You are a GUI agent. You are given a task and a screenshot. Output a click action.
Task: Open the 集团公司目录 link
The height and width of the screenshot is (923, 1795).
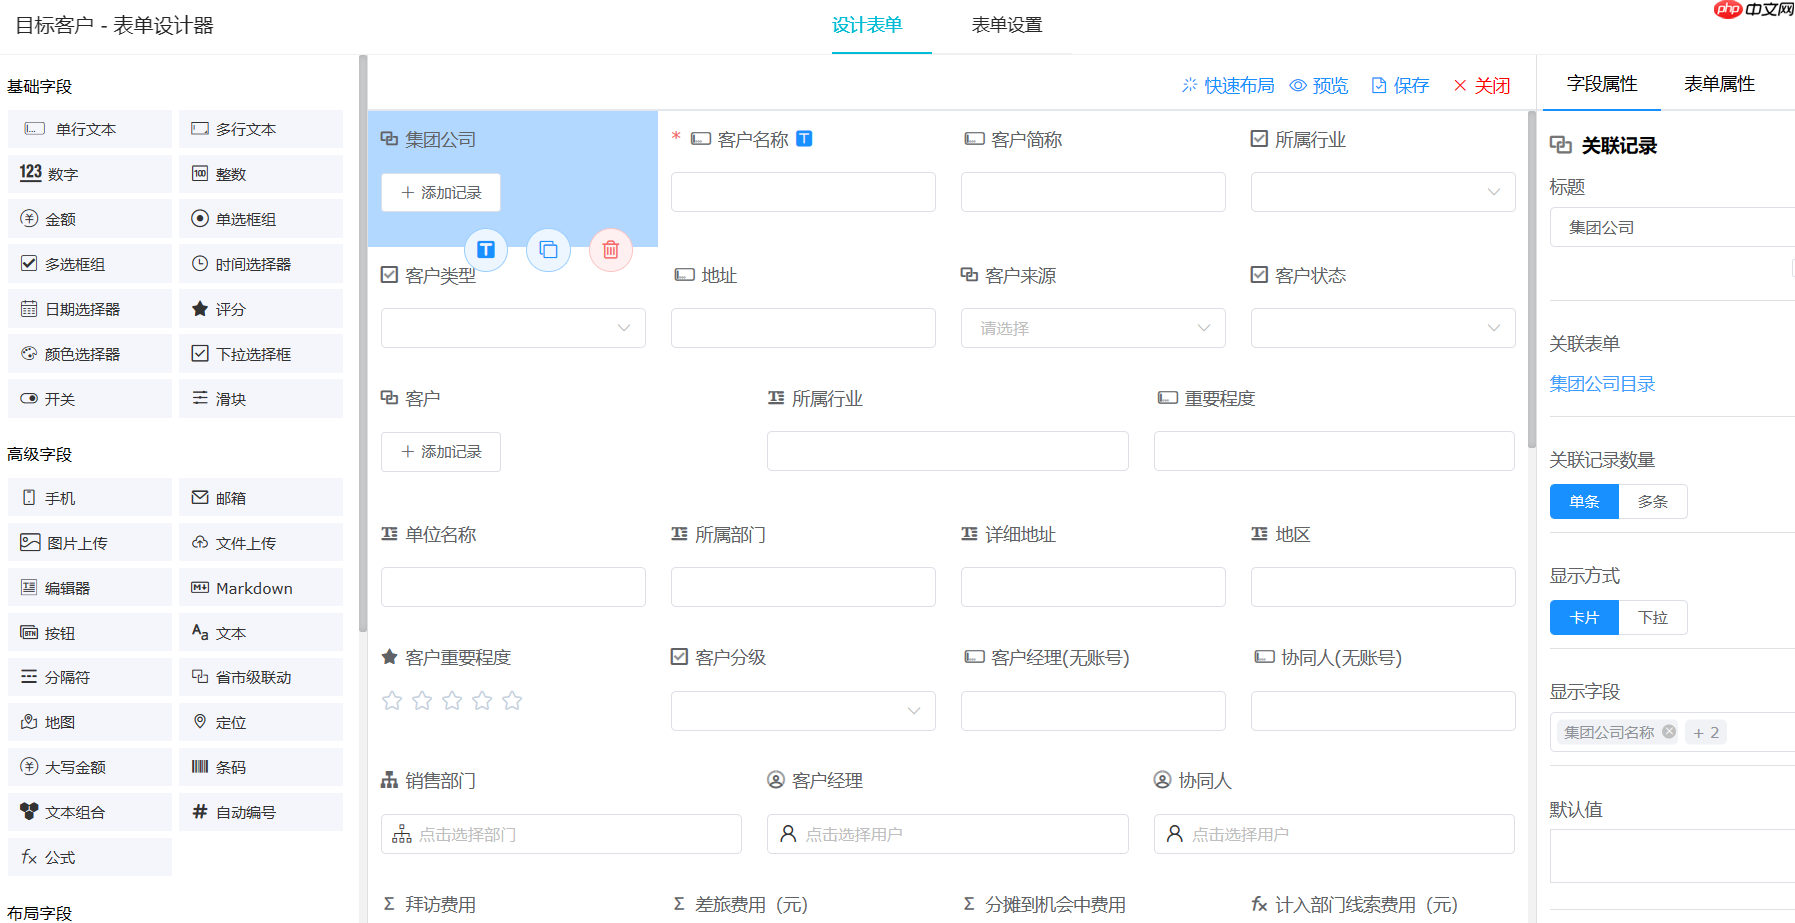point(1602,383)
